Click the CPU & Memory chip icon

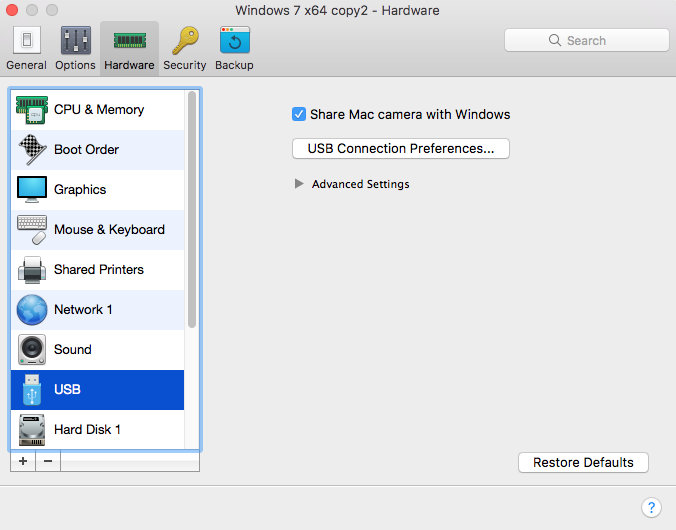tap(32, 110)
